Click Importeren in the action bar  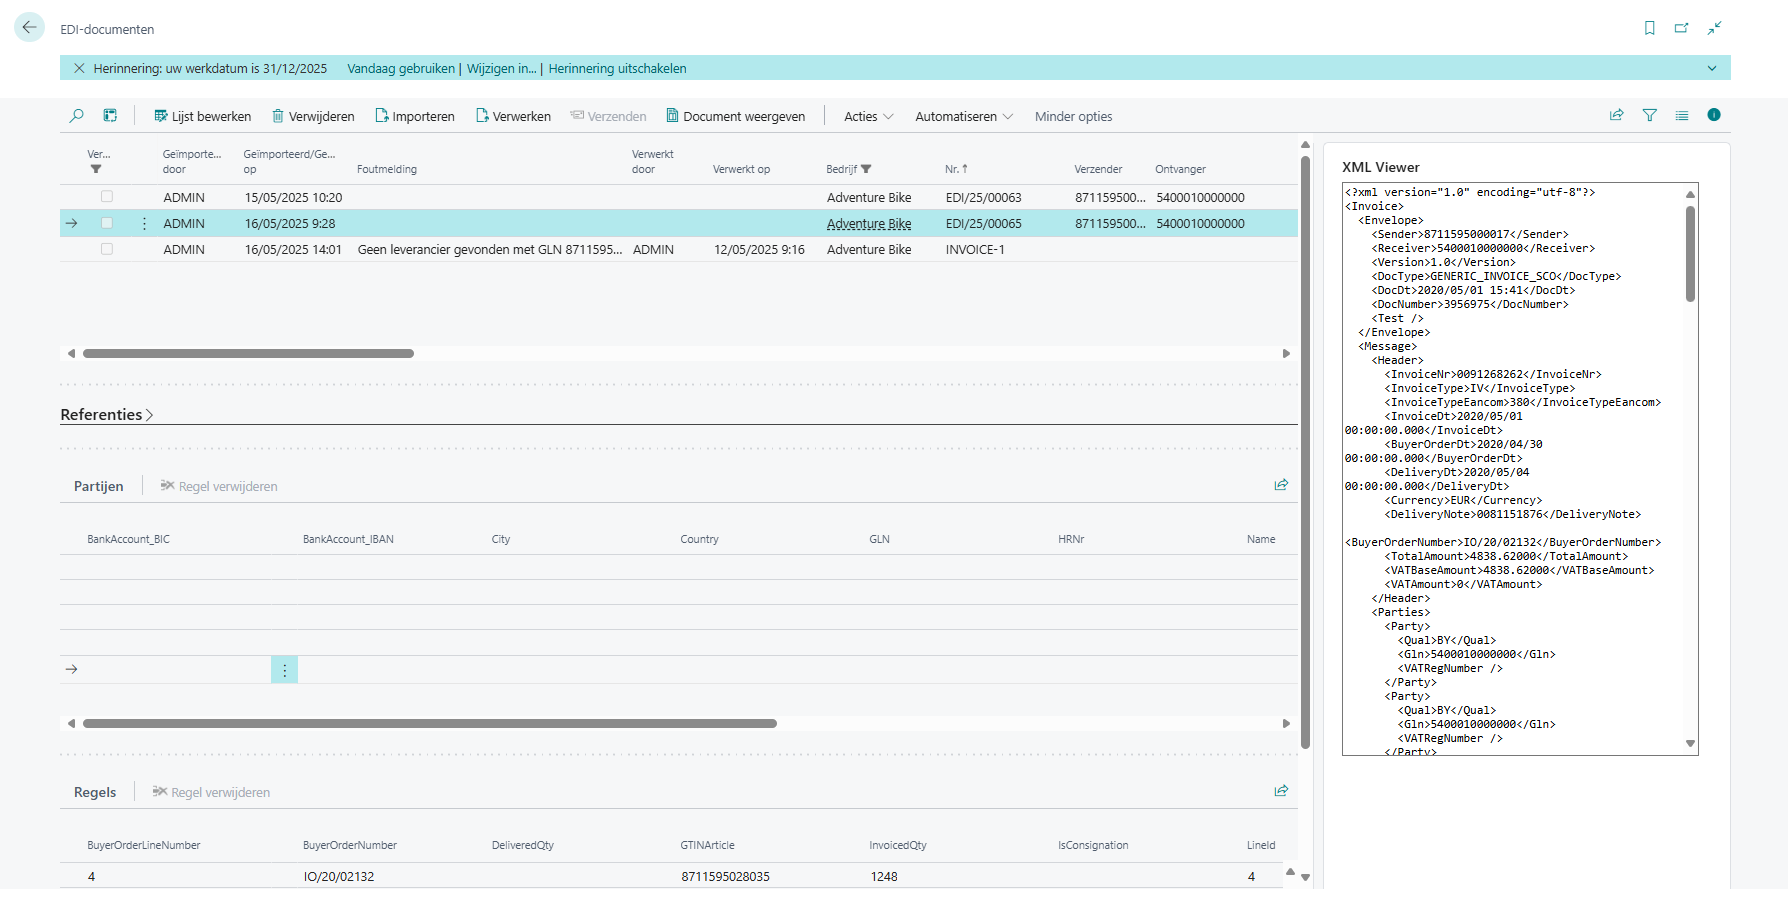[414, 117]
